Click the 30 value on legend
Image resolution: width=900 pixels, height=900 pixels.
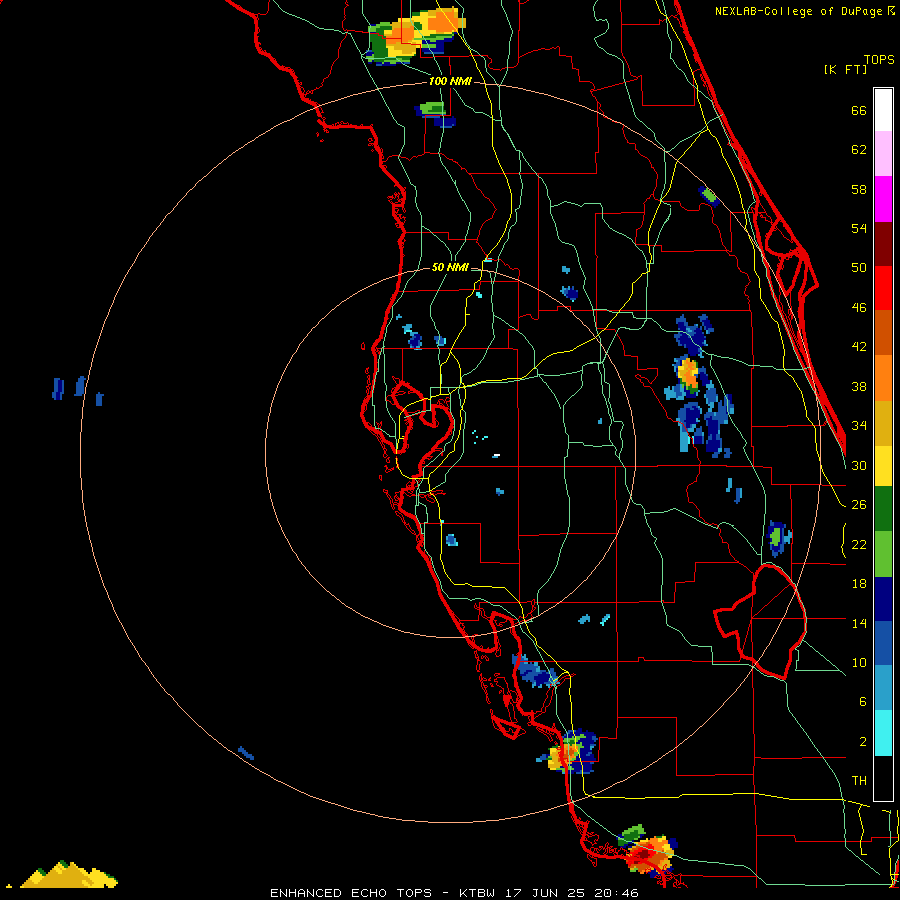coord(859,465)
